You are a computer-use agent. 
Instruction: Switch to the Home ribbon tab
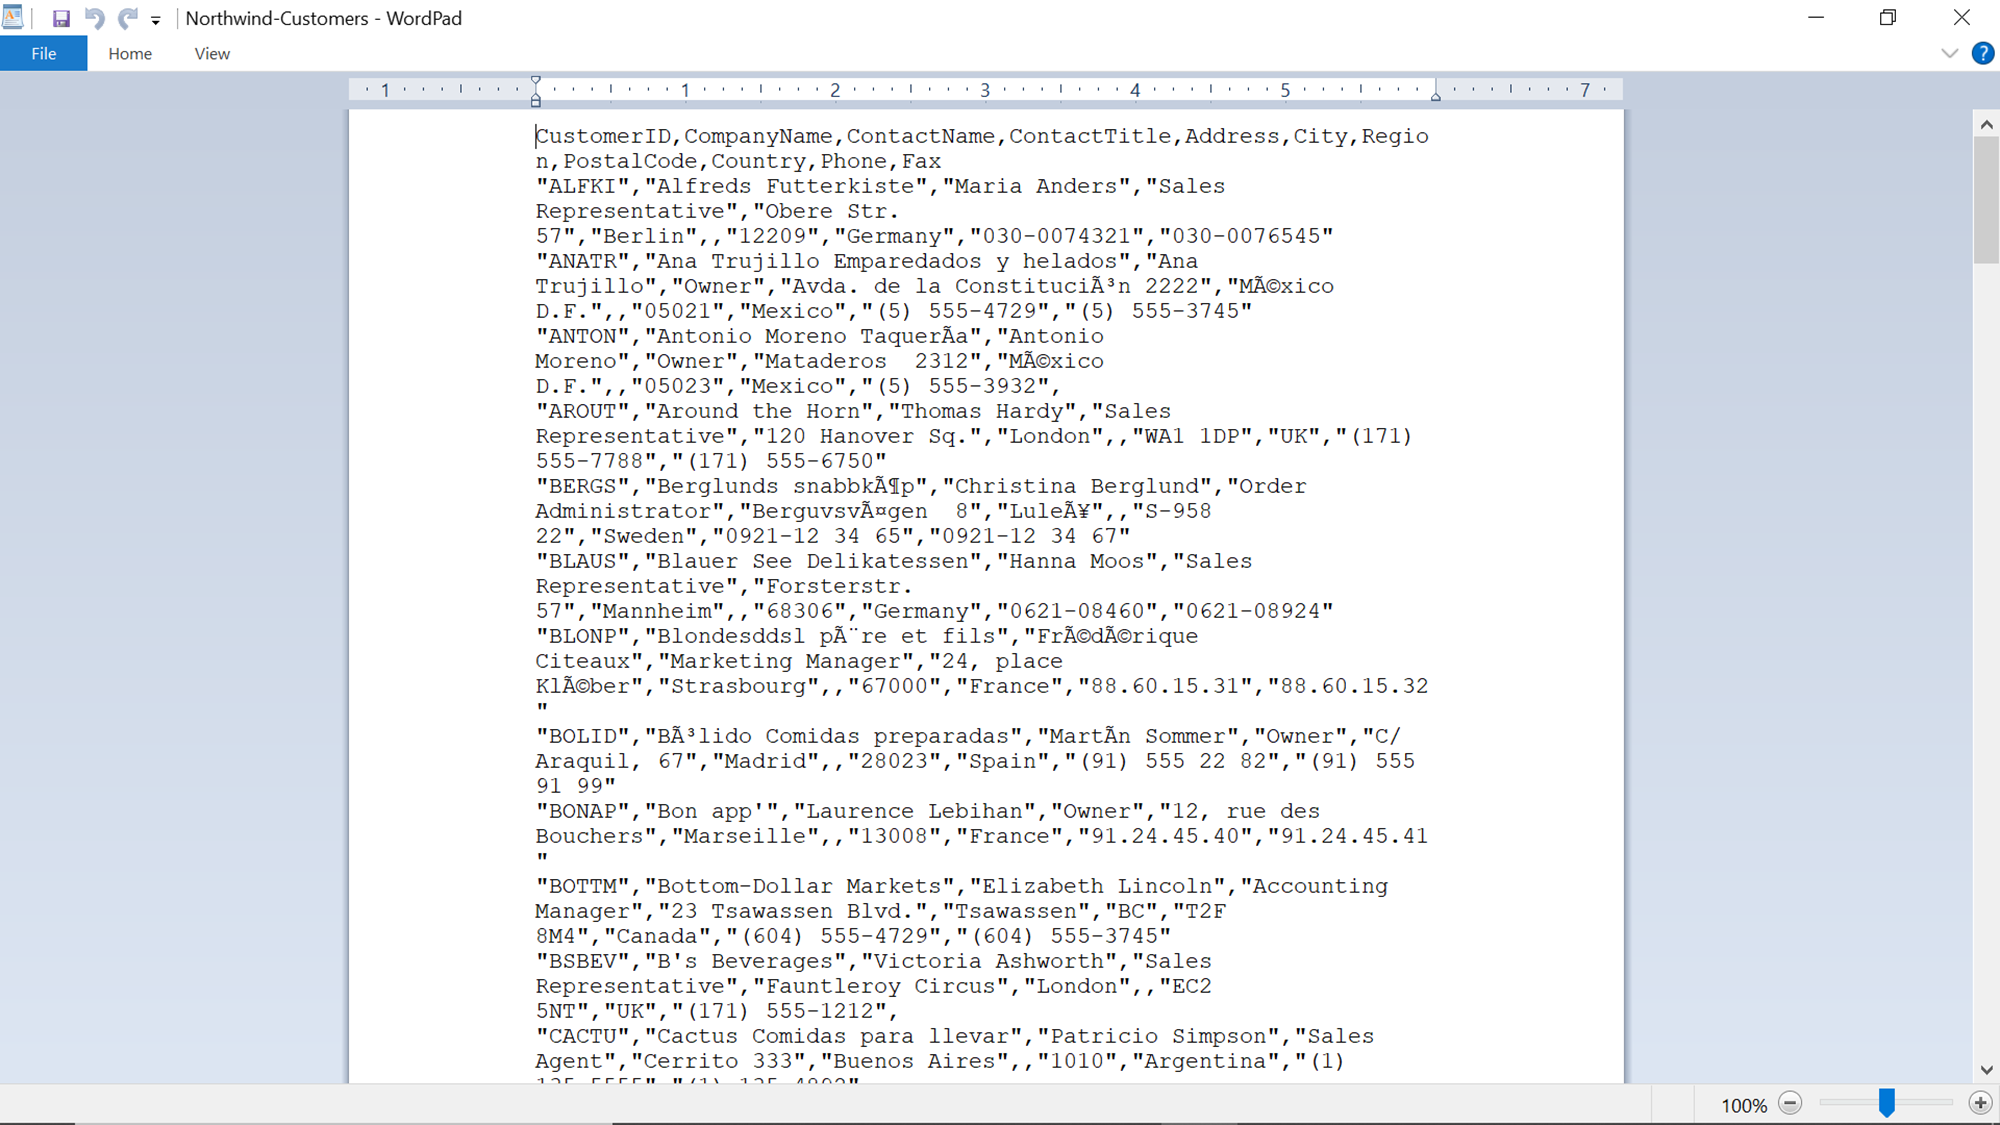[x=130, y=54]
